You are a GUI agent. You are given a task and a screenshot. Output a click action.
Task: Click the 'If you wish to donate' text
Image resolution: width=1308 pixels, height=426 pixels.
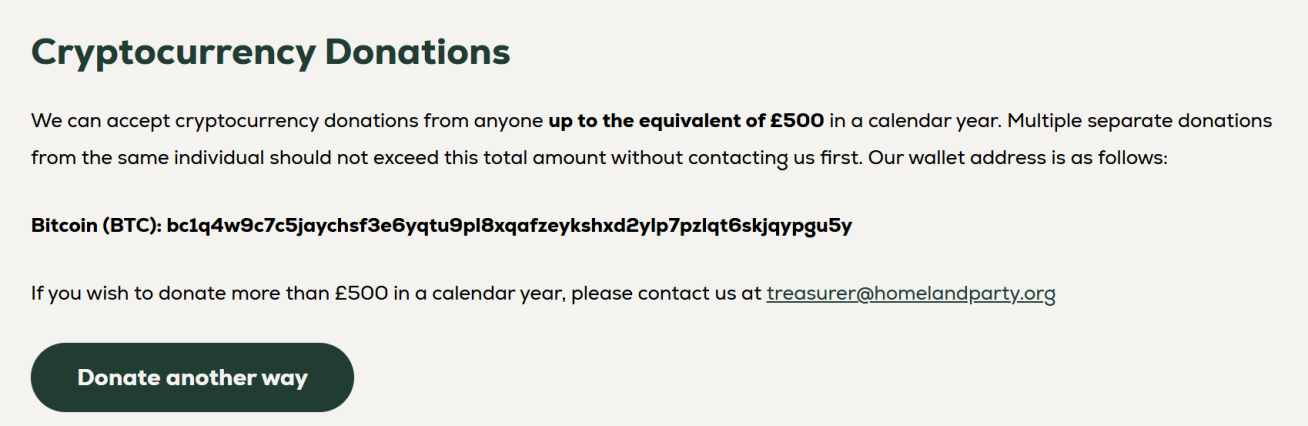point(119,295)
